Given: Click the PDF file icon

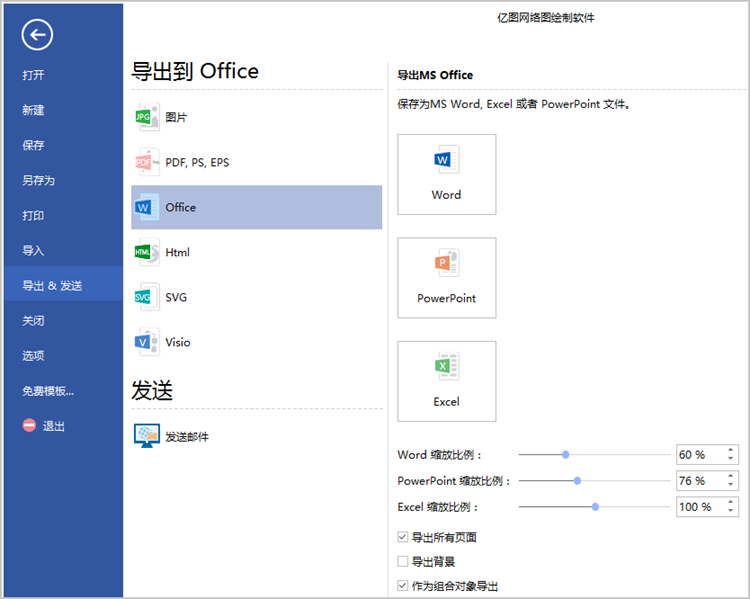Looking at the screenshot, I should coord(147,162).
